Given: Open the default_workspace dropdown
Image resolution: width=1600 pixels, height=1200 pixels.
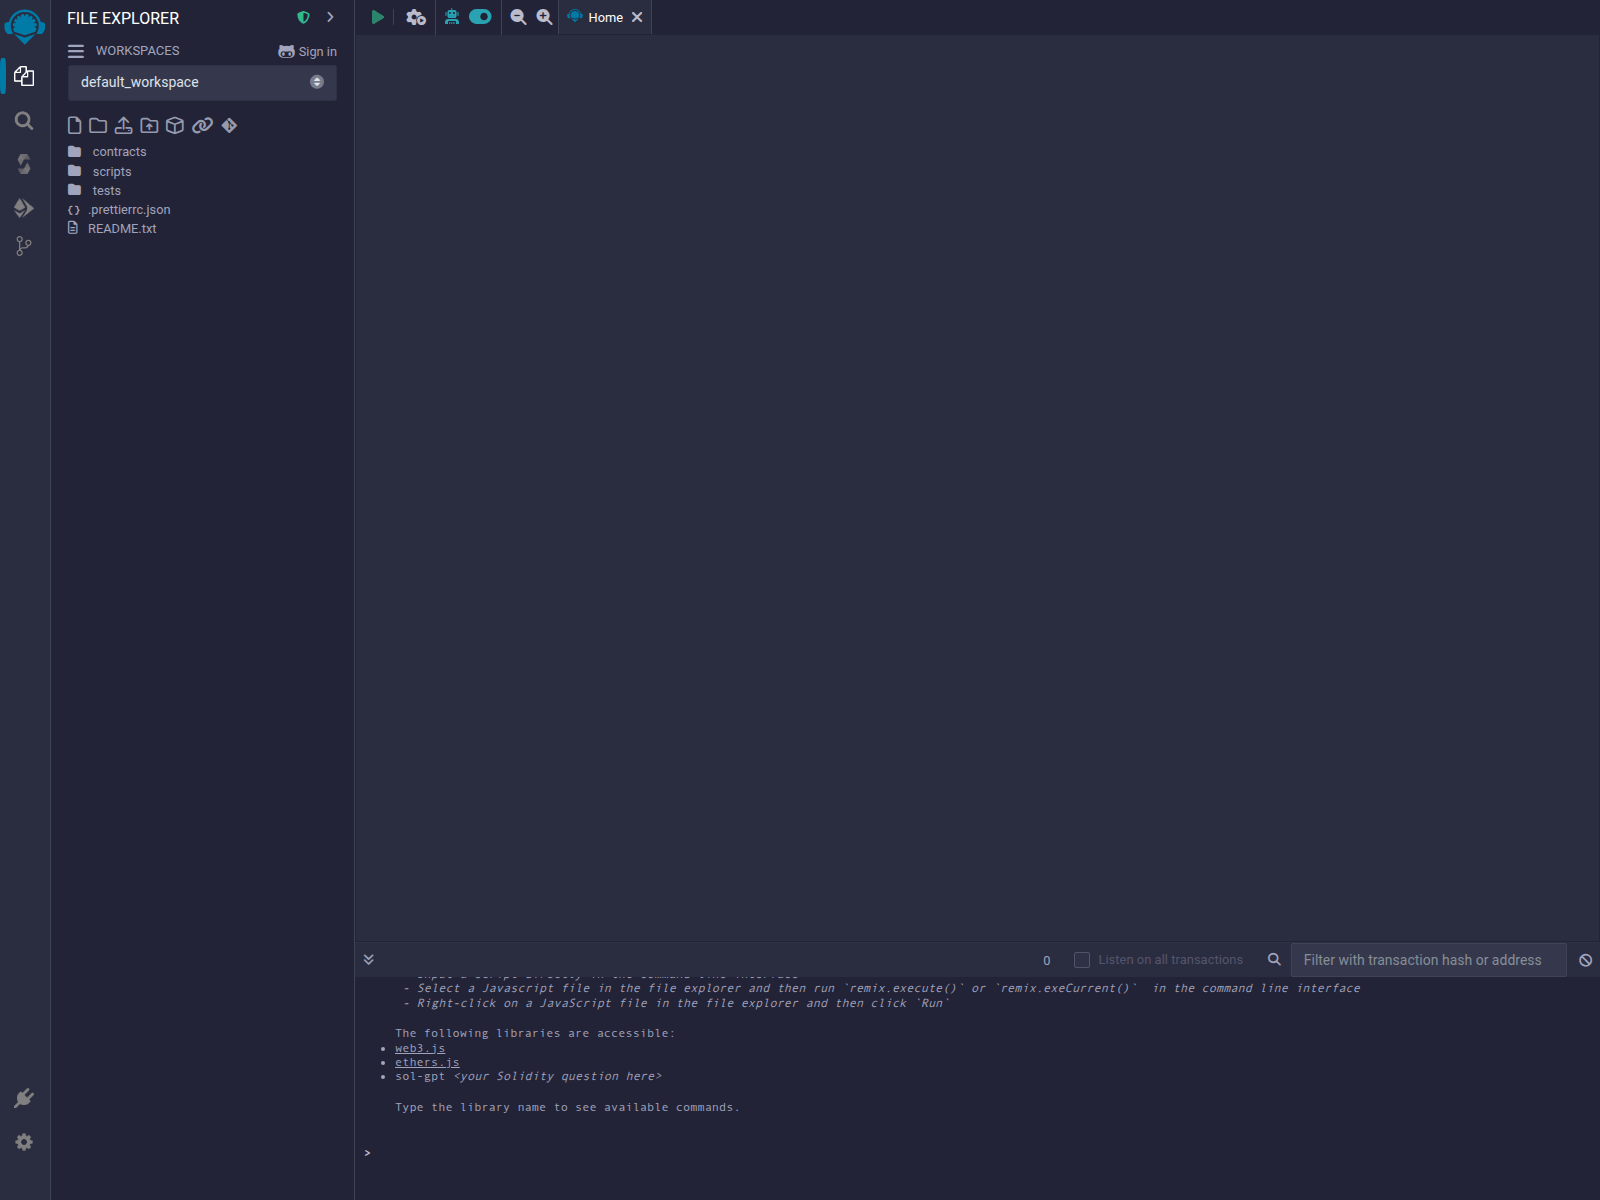Looking at the screenshot, I should pyautogui.click(x=202, y=82).
